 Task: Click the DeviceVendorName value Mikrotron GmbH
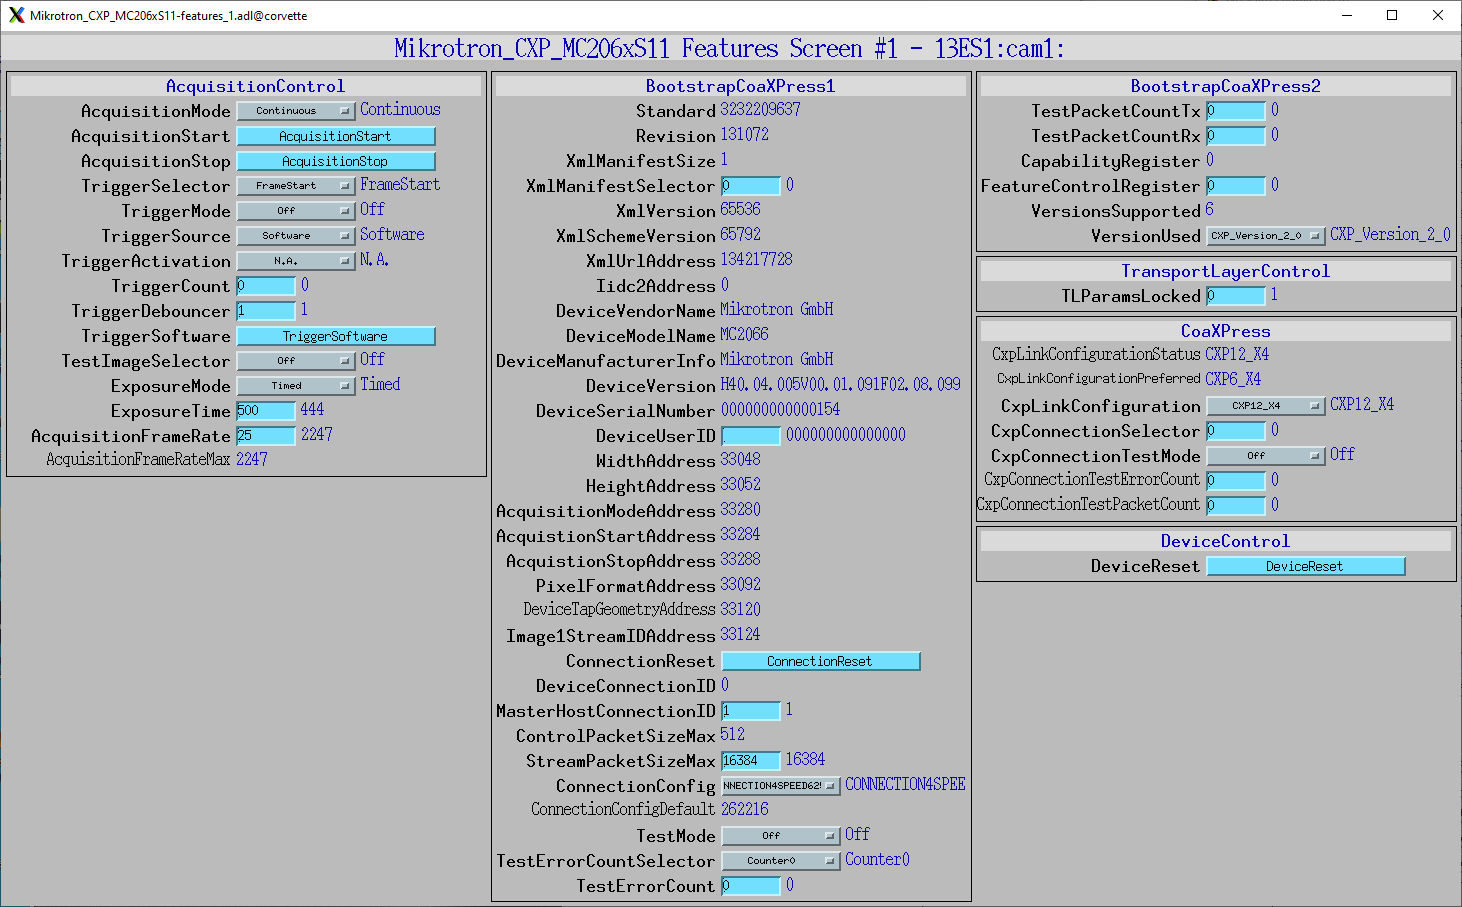point(777,310)
